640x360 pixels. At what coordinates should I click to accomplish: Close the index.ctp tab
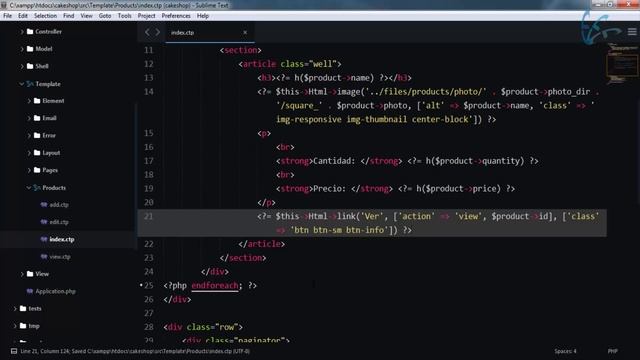245,32
